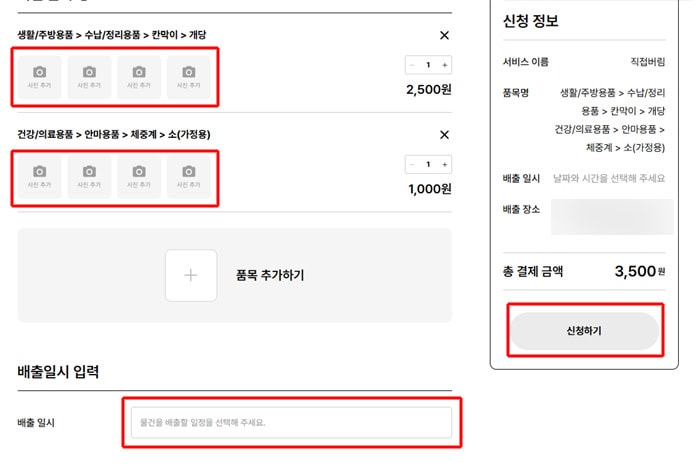Open the 배출 일시 schedule input field

point(292,422)
